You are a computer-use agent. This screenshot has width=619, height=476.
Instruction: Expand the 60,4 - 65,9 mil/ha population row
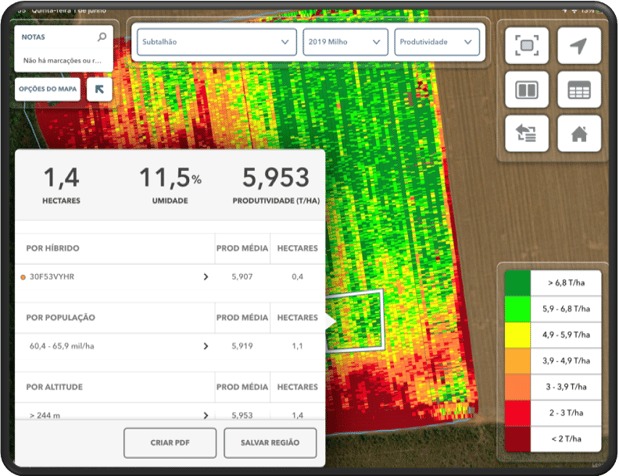point(206,346)
